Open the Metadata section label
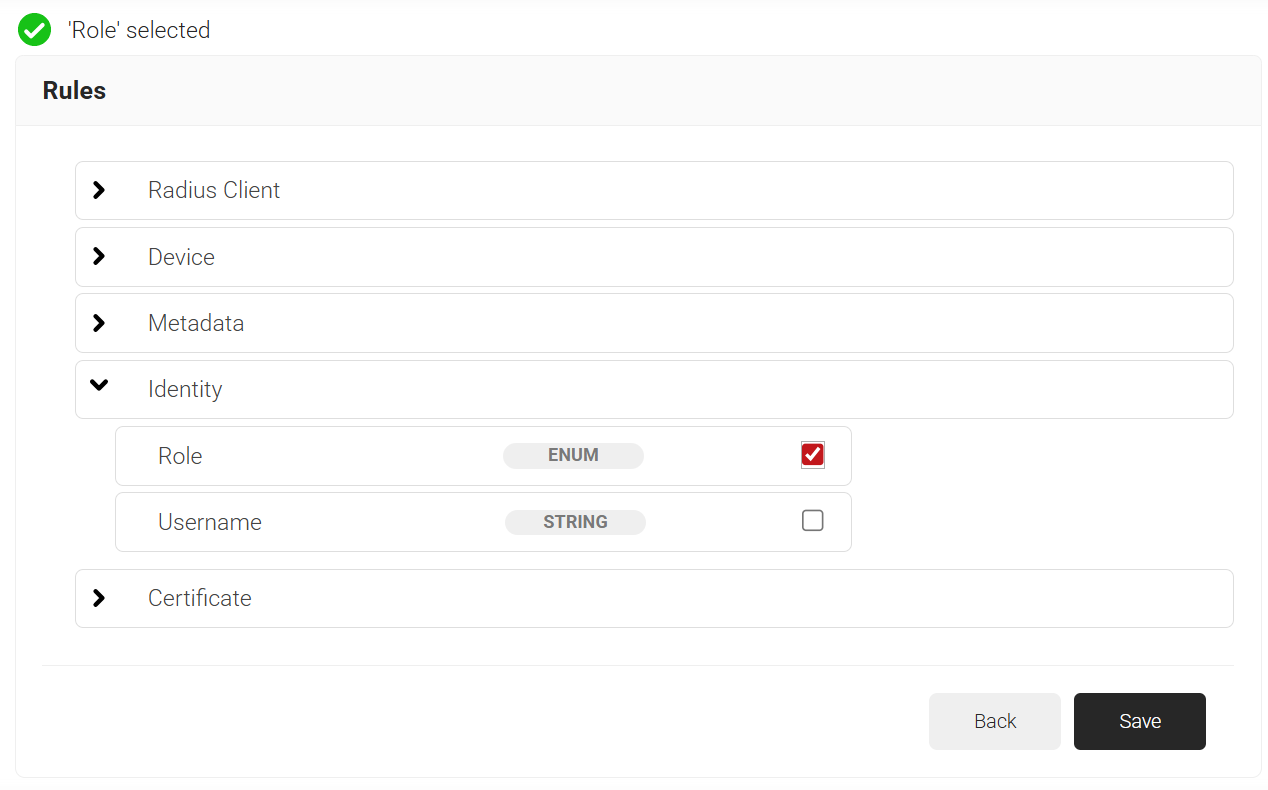Screen dimensions: 1268x790 point(196,323)
